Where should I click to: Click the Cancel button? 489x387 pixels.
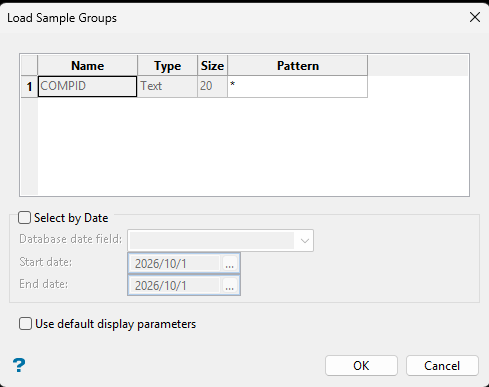coord(442,366)
